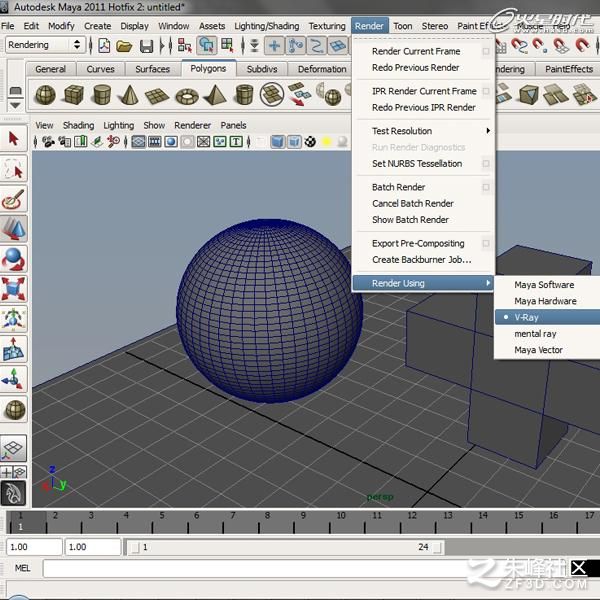
Task: Create a polygon torus from shelf
Action: (187, 96)
